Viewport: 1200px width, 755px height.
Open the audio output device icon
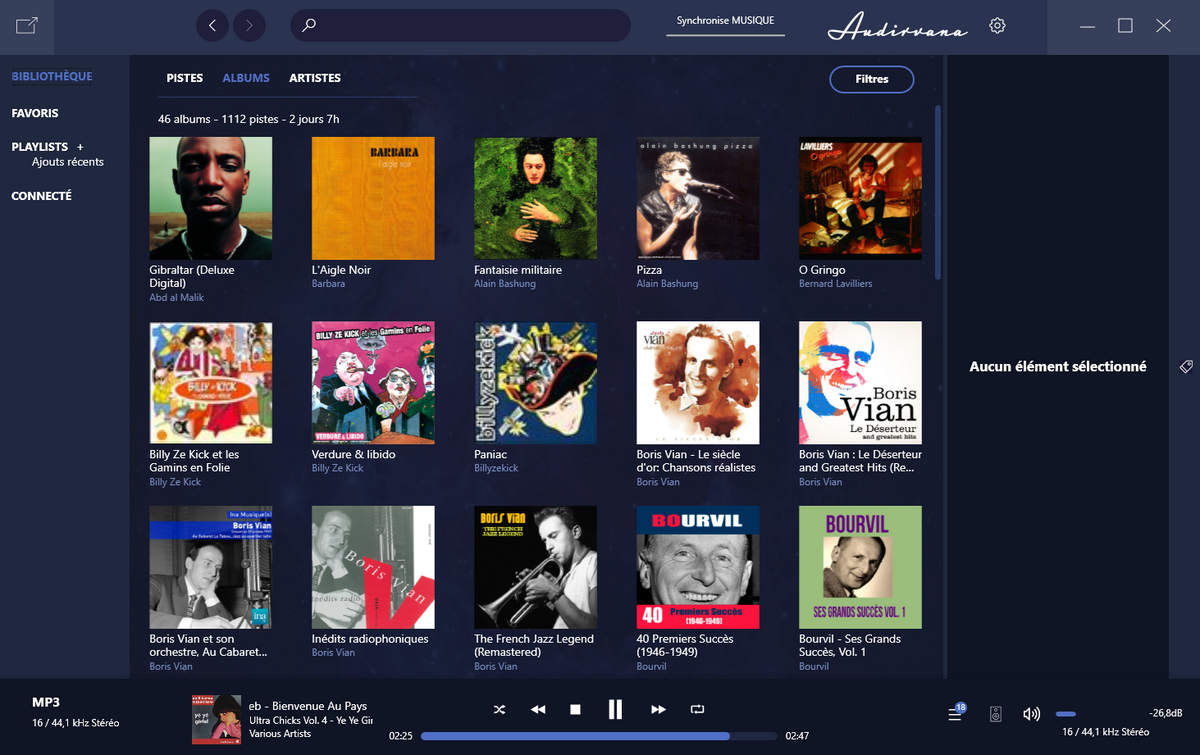click(995, 714)
